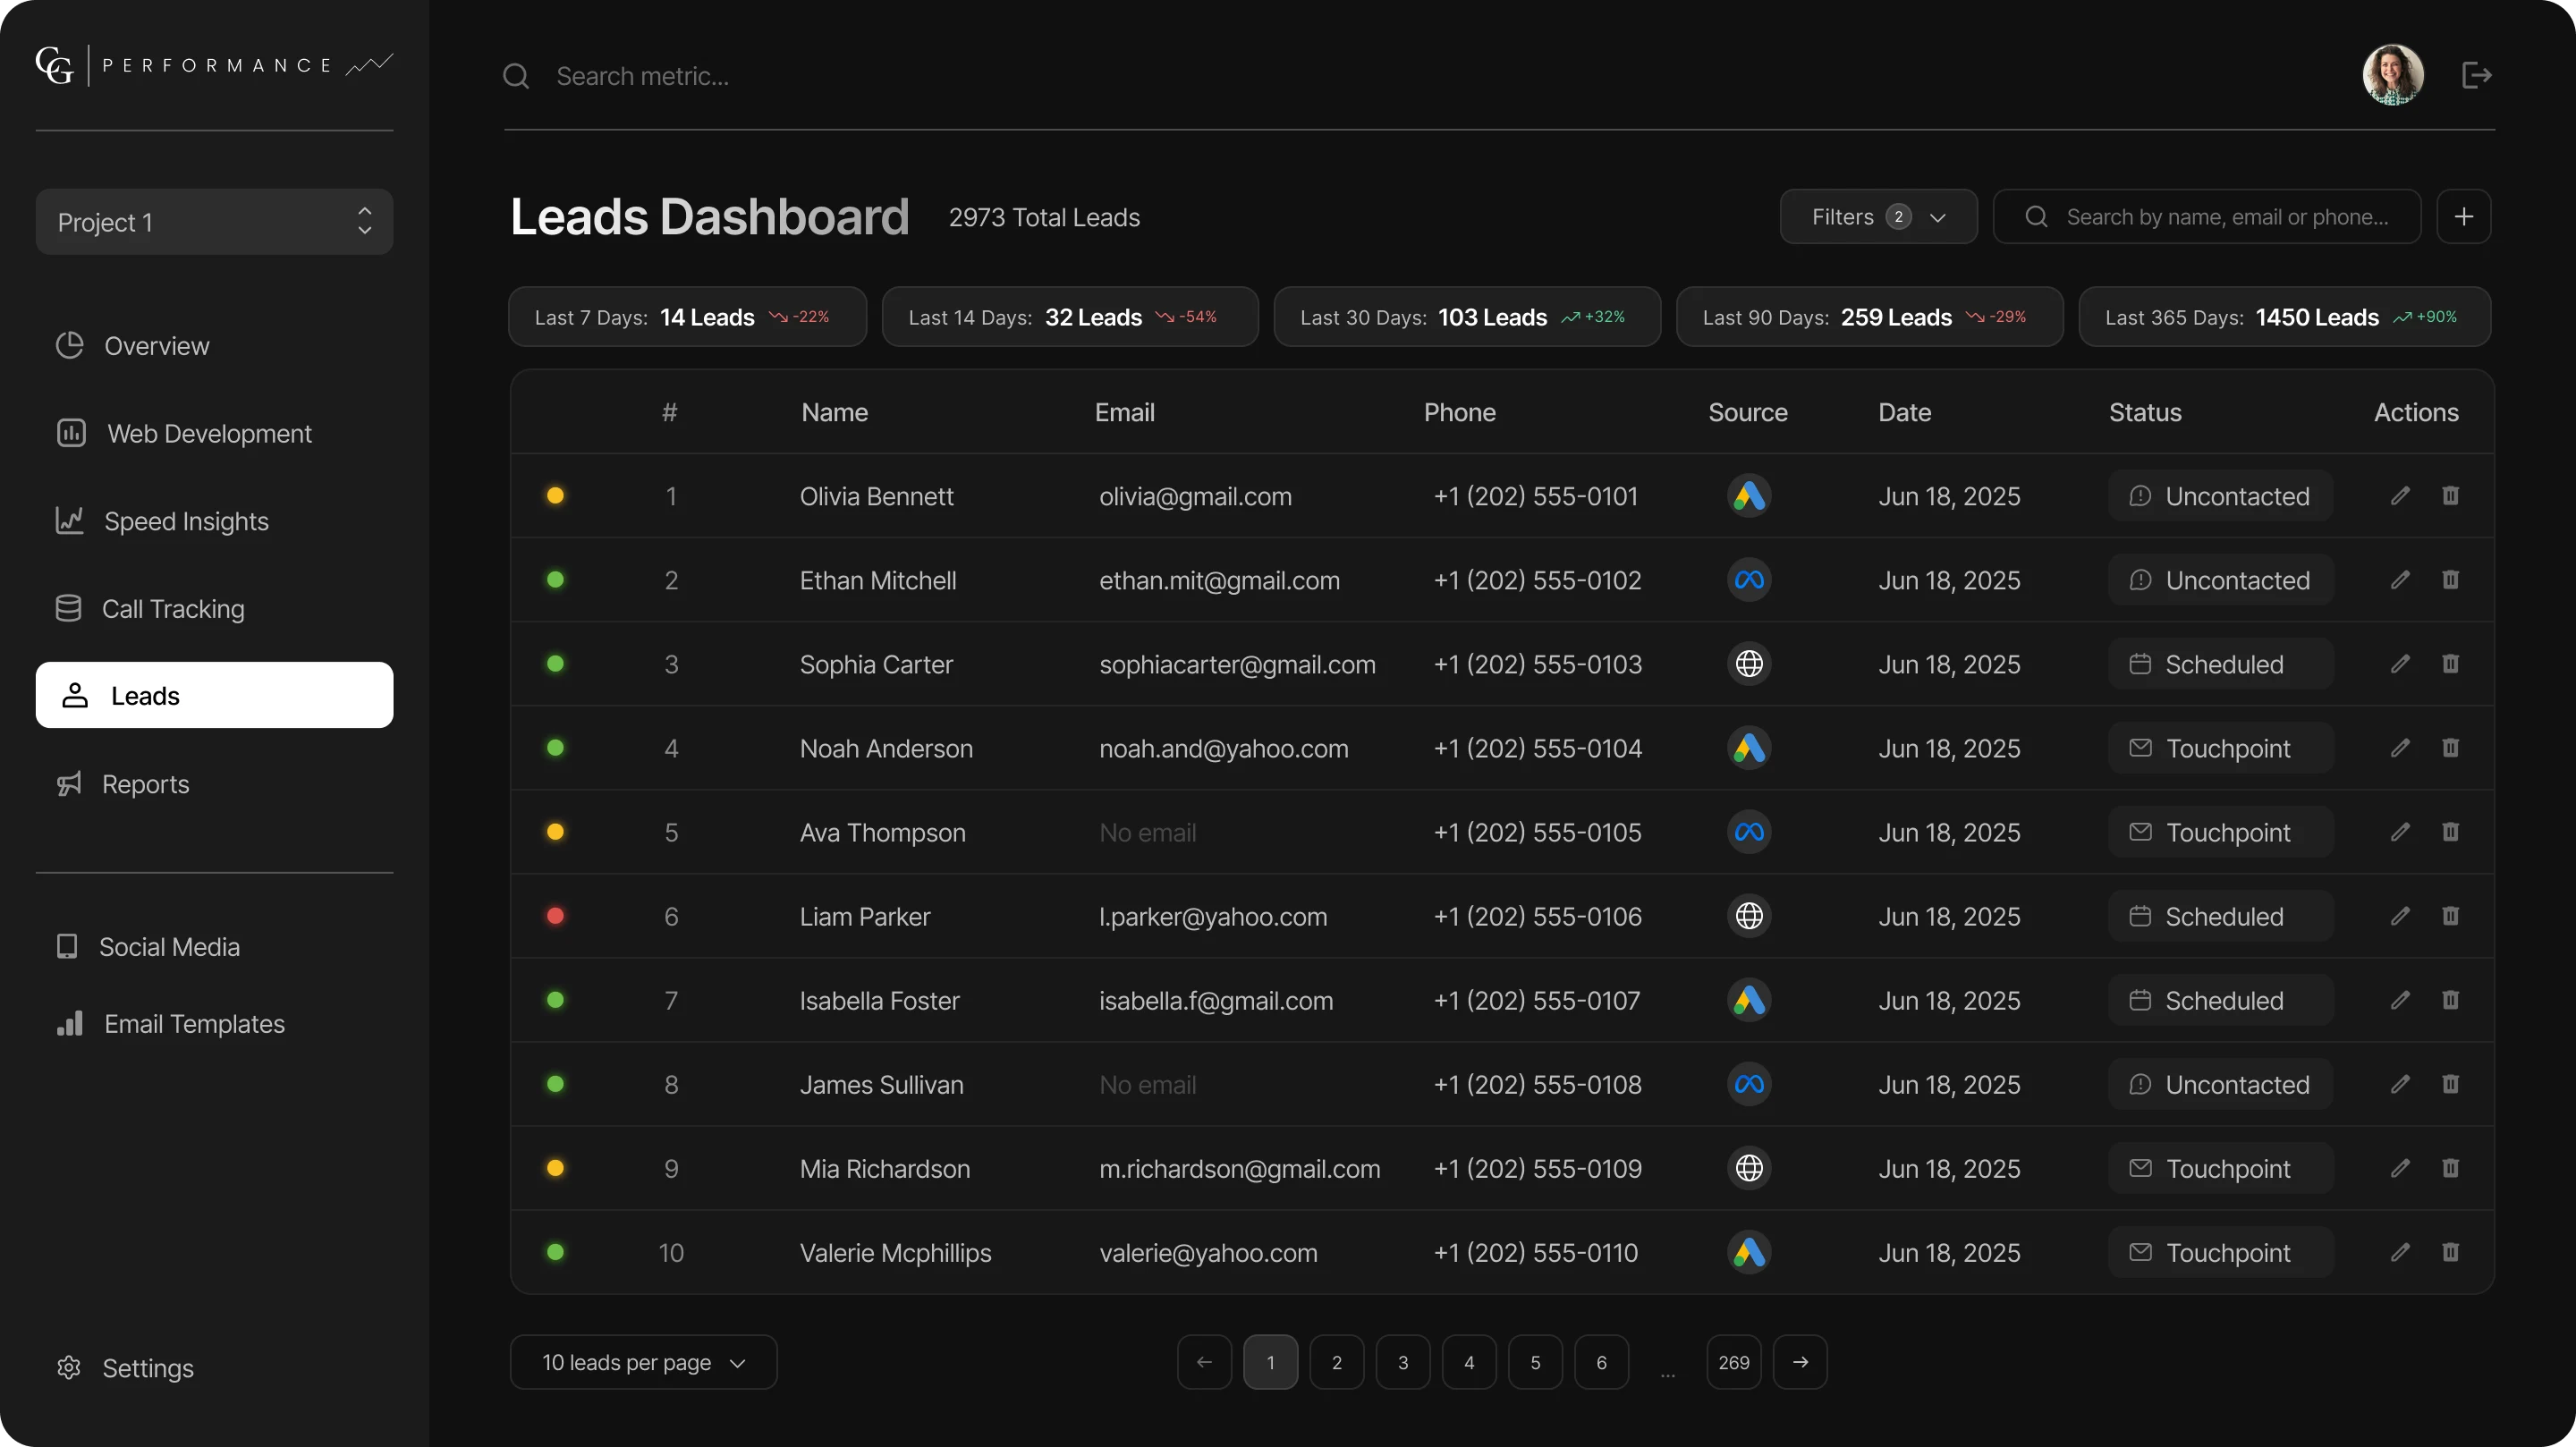Expand the Filters dropdown

pyautogui.click(x=1878, y=217)
